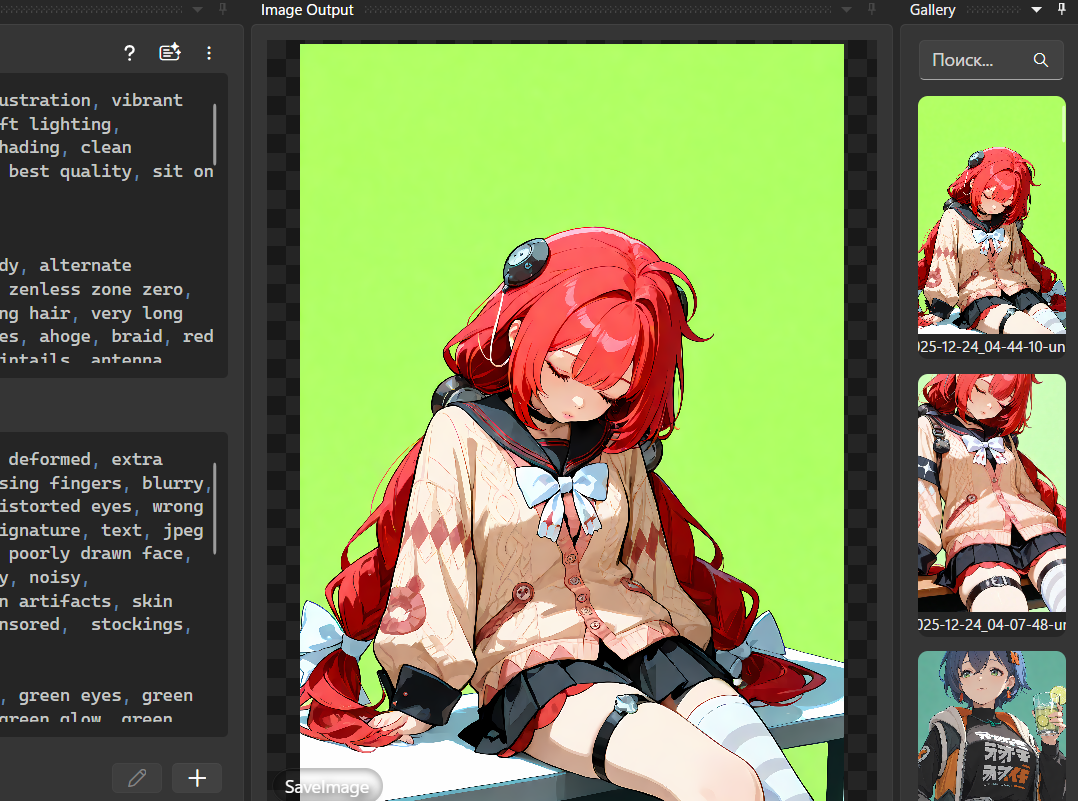
Task: Click the plus add button
Action: coord(197,778)
